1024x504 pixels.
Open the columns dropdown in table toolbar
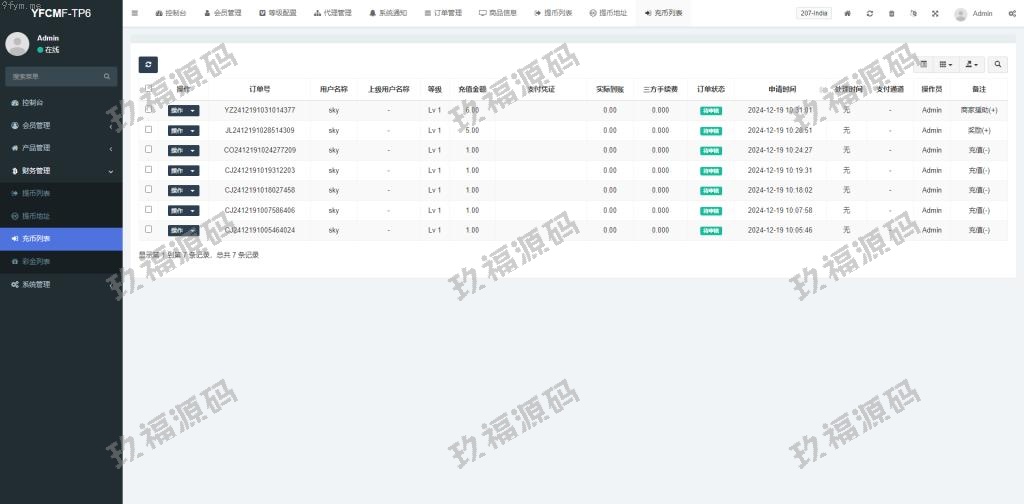click(946, 64)
